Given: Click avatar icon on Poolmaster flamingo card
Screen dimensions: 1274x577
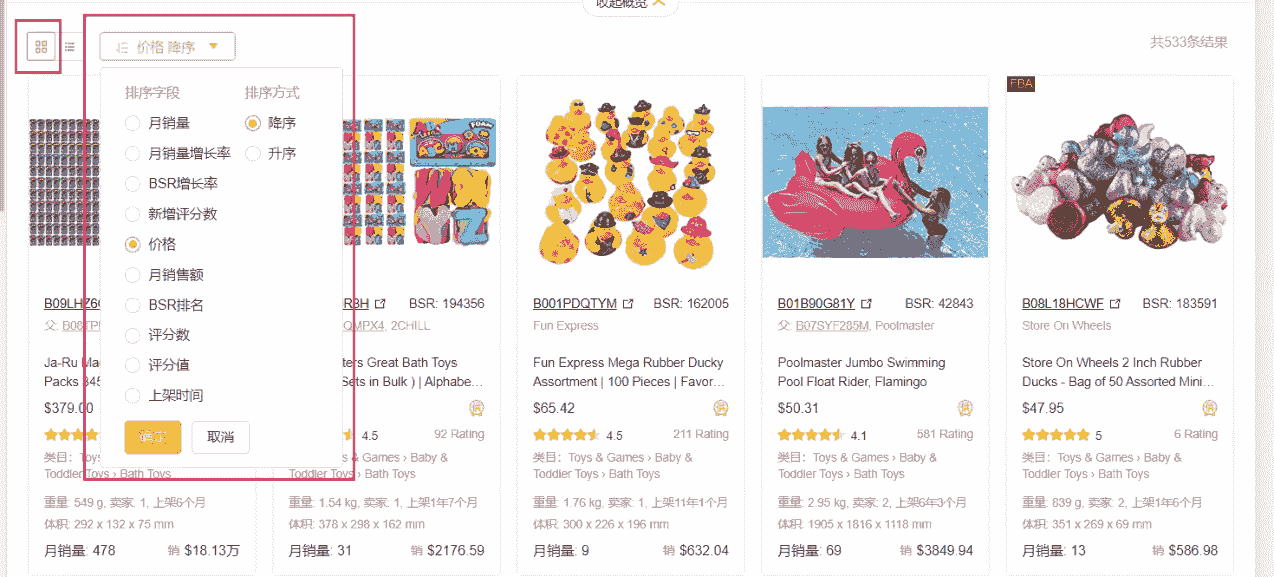Looking at the screenshot, I should [x=965, y=408].
